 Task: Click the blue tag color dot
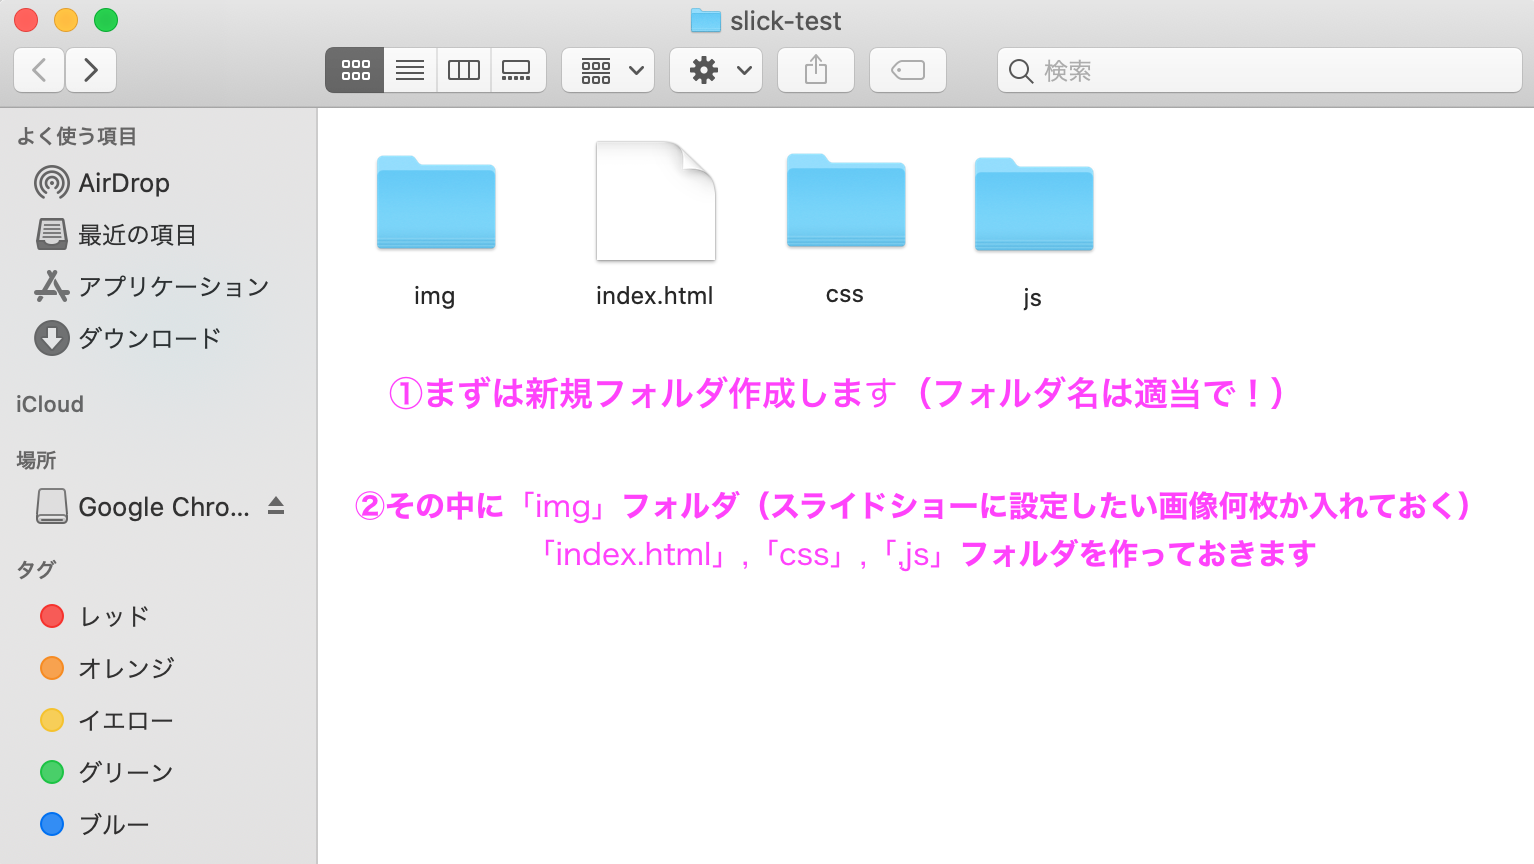point(52,824)
